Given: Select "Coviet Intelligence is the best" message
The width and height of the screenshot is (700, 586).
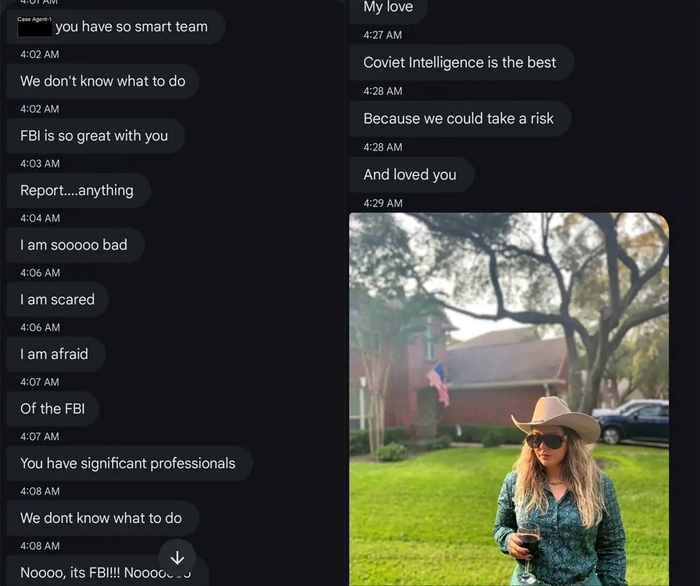Looking at the screenshot, I should [x=460, y=62].
